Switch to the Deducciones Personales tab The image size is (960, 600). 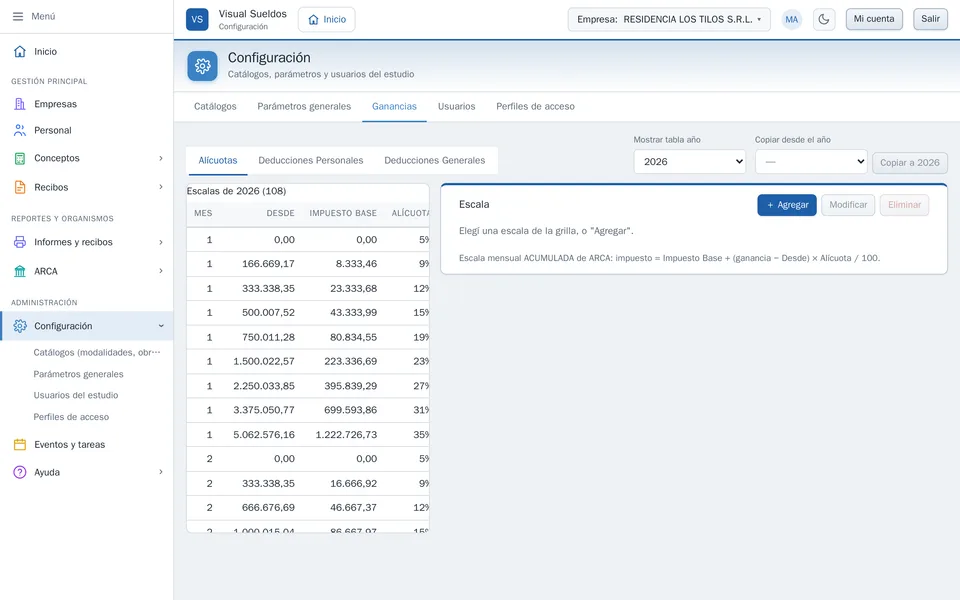click(310, 160)
